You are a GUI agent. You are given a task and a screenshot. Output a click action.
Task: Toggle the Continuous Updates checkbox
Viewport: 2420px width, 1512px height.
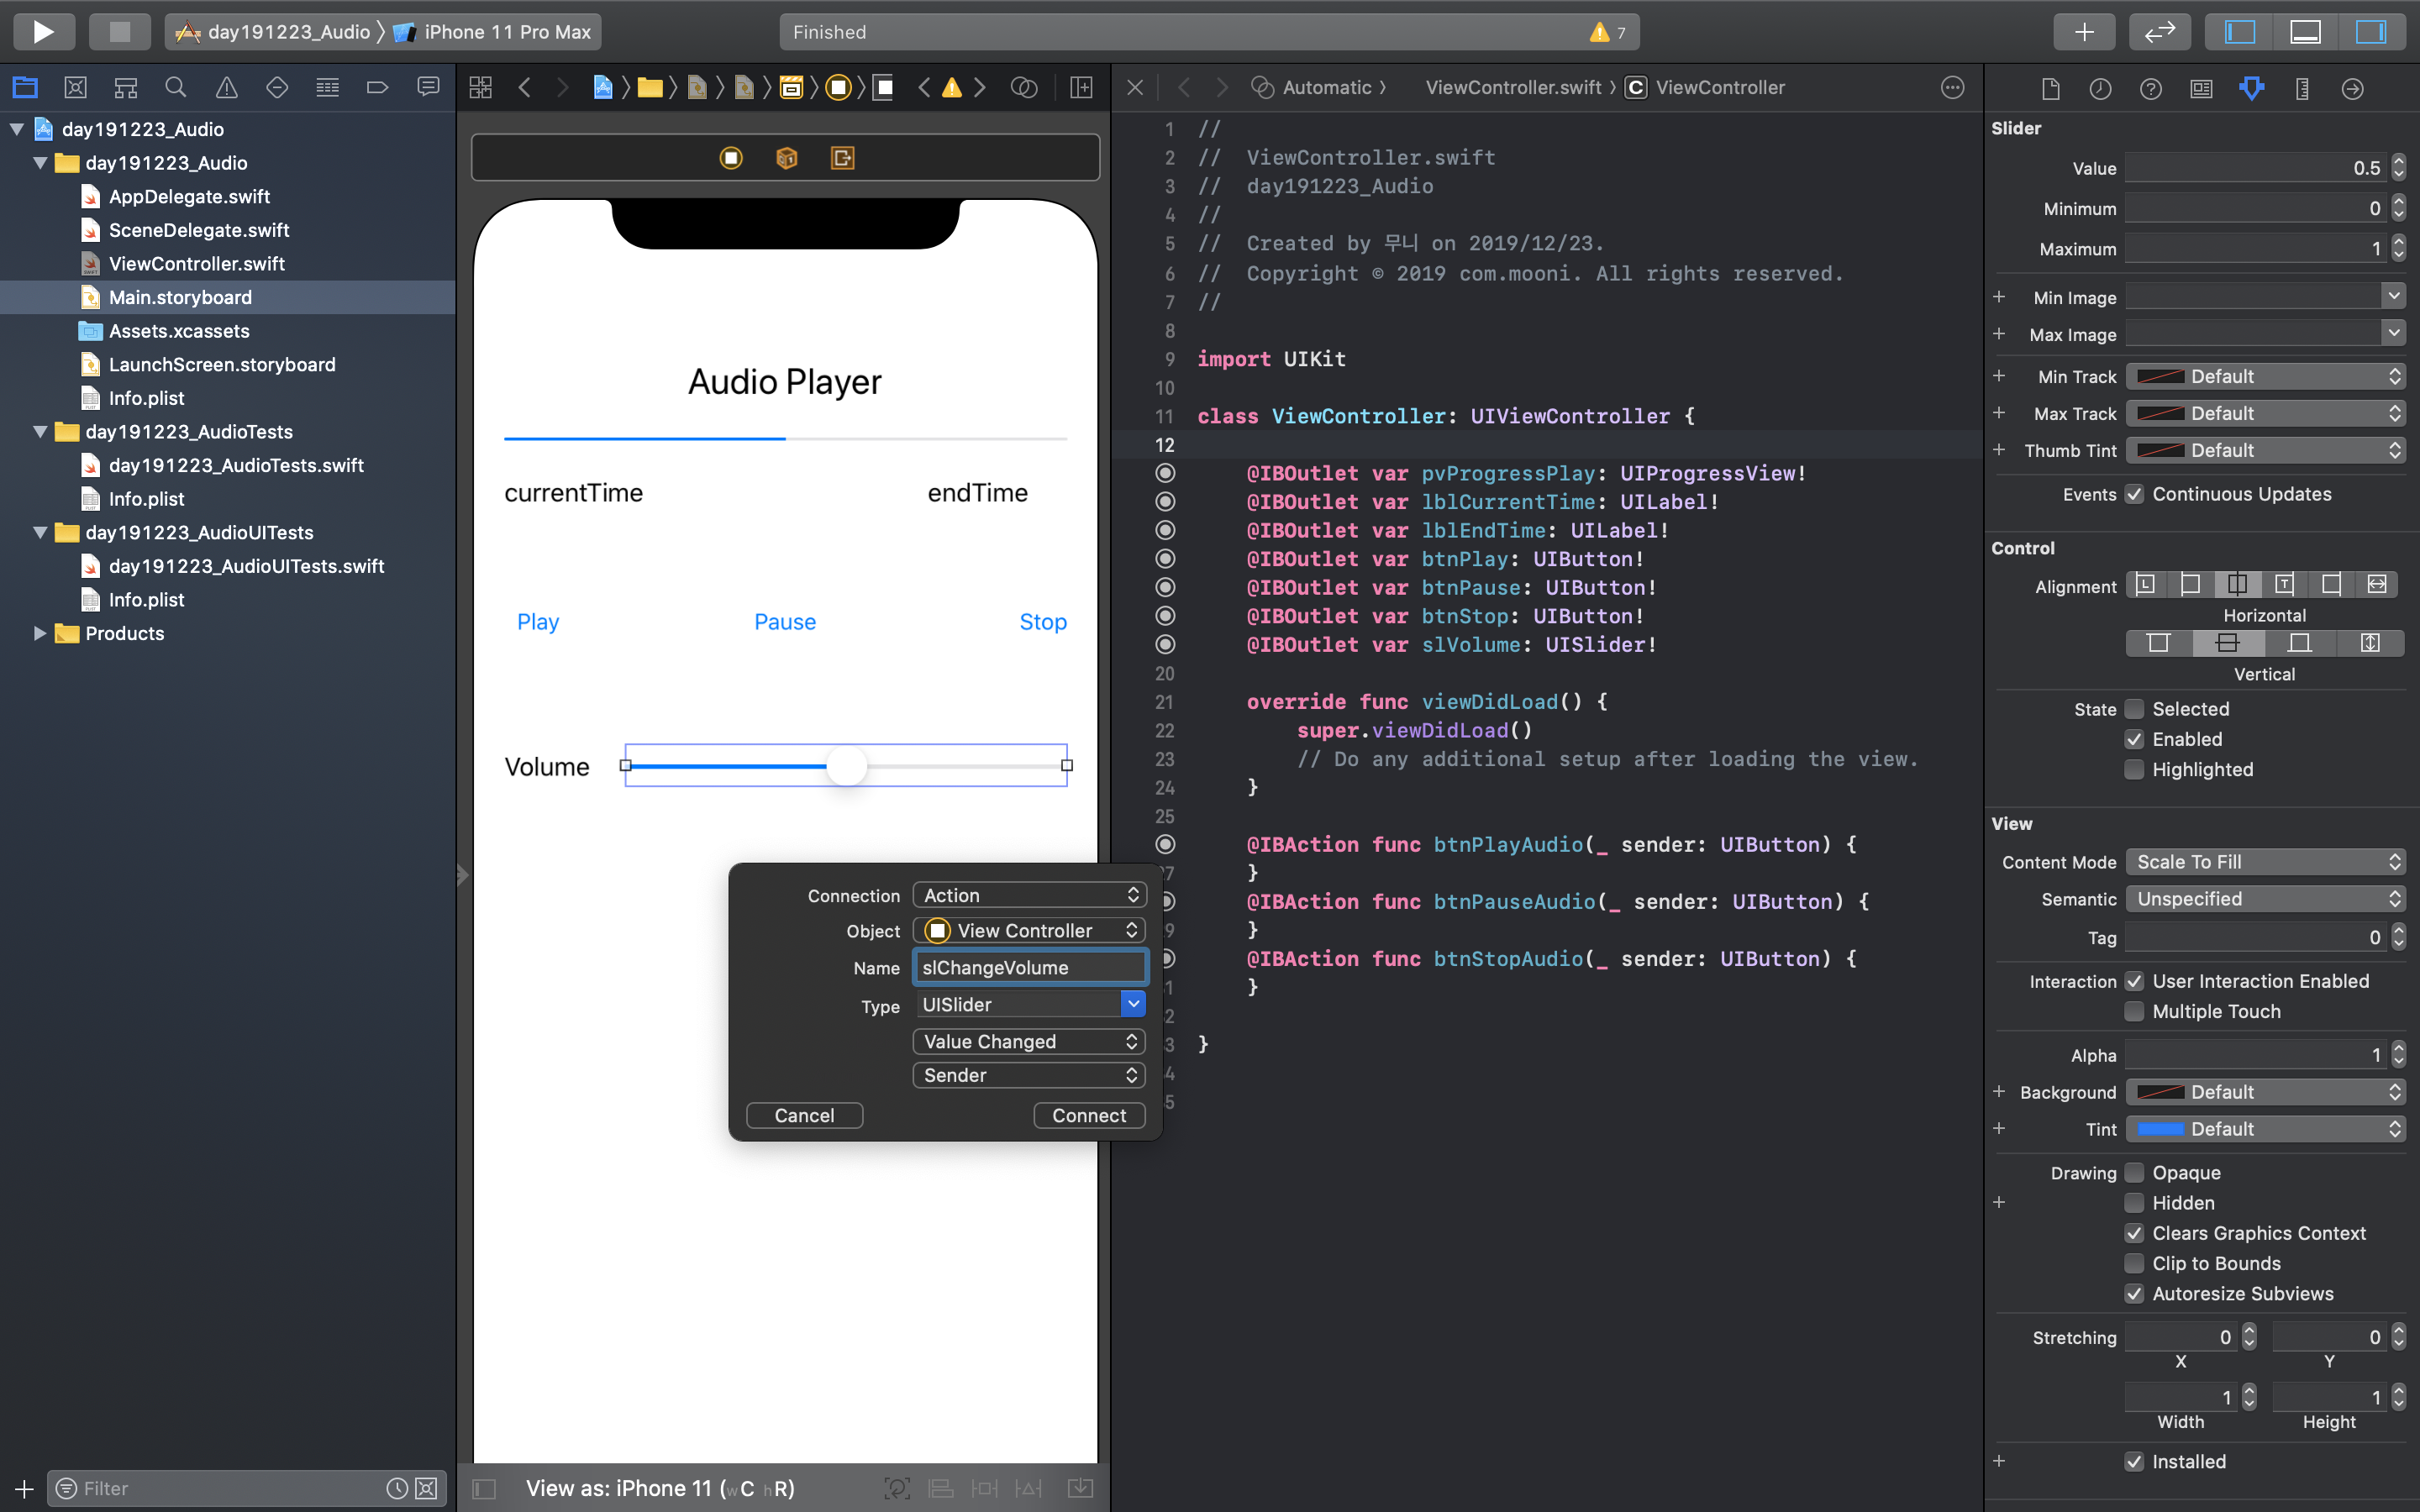coord(2134,494)
